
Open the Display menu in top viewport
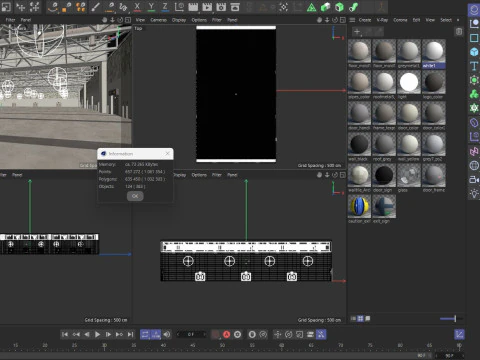[x=179, y=20]
